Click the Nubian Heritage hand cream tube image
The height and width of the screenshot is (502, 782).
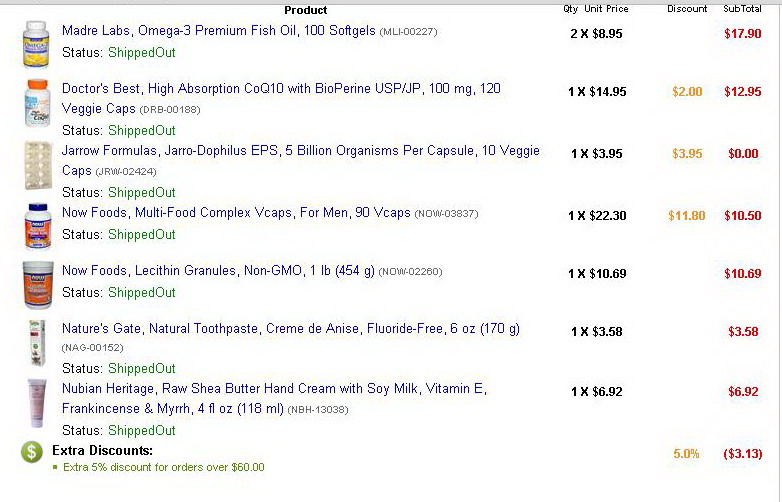click(37, 403)
